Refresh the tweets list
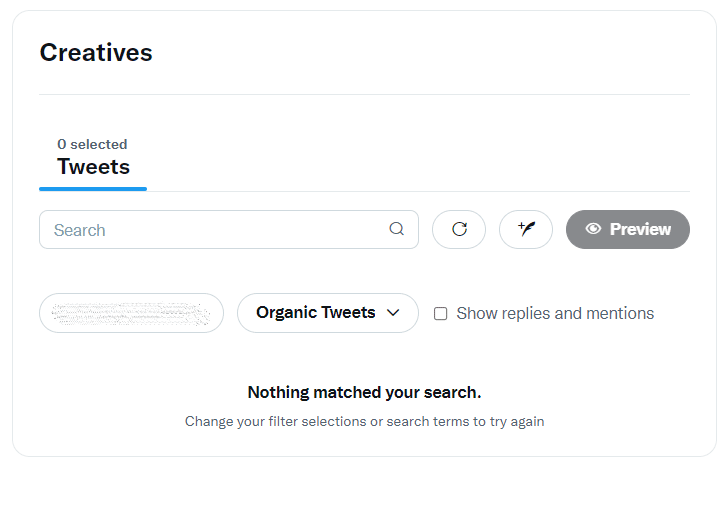 pyautogui.click(x=459, y=229)
